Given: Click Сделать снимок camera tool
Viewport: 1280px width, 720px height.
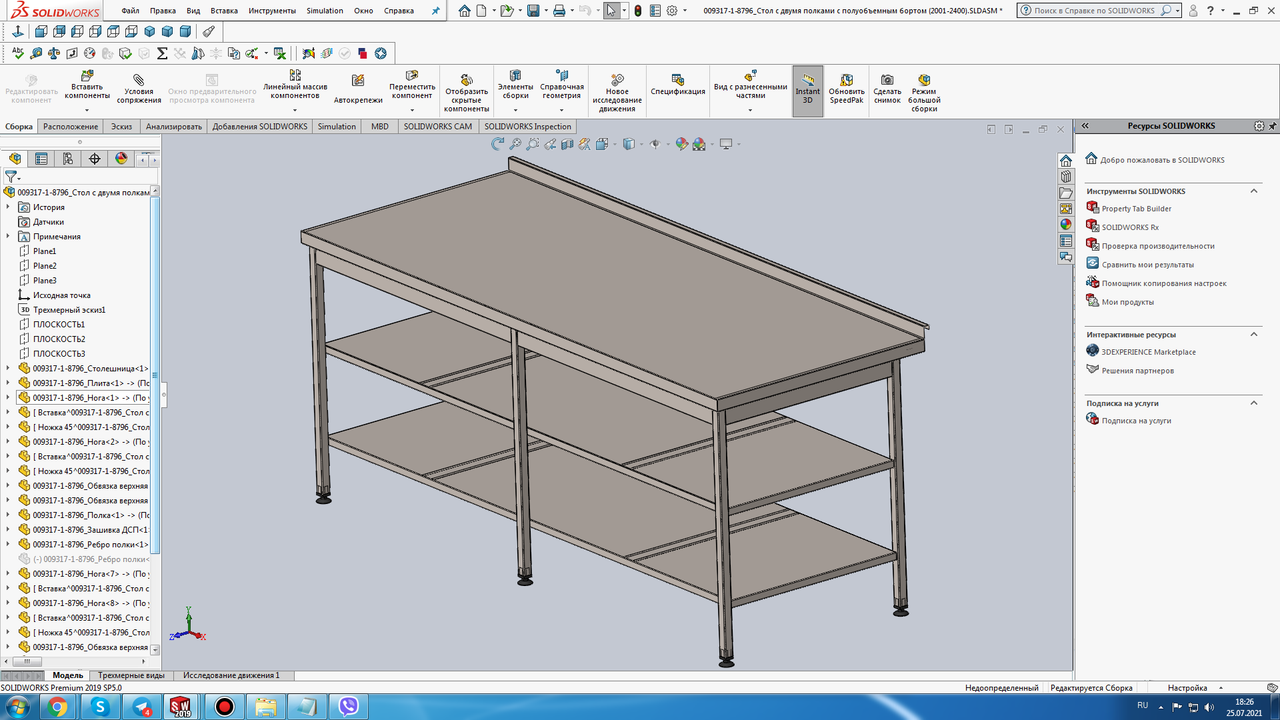Looking at the screenshot, I should (887, 89).
